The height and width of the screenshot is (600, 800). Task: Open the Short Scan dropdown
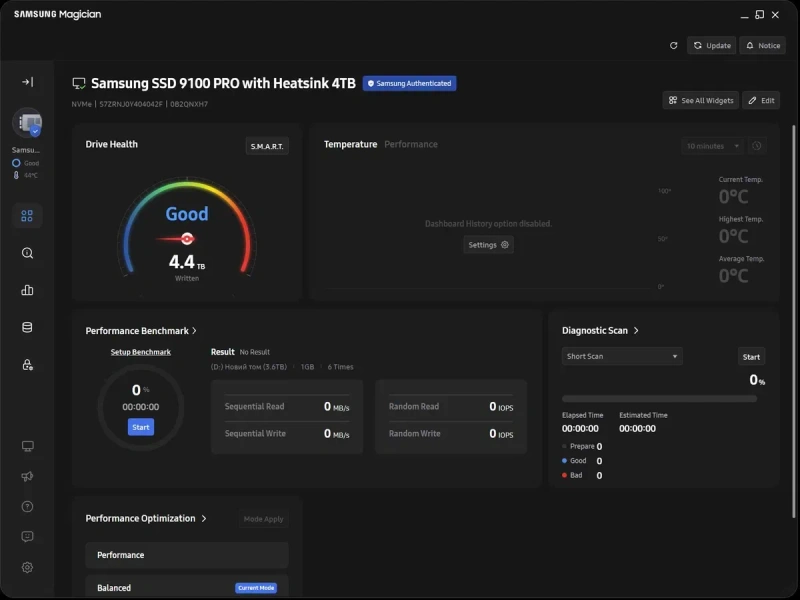[622, 356]
